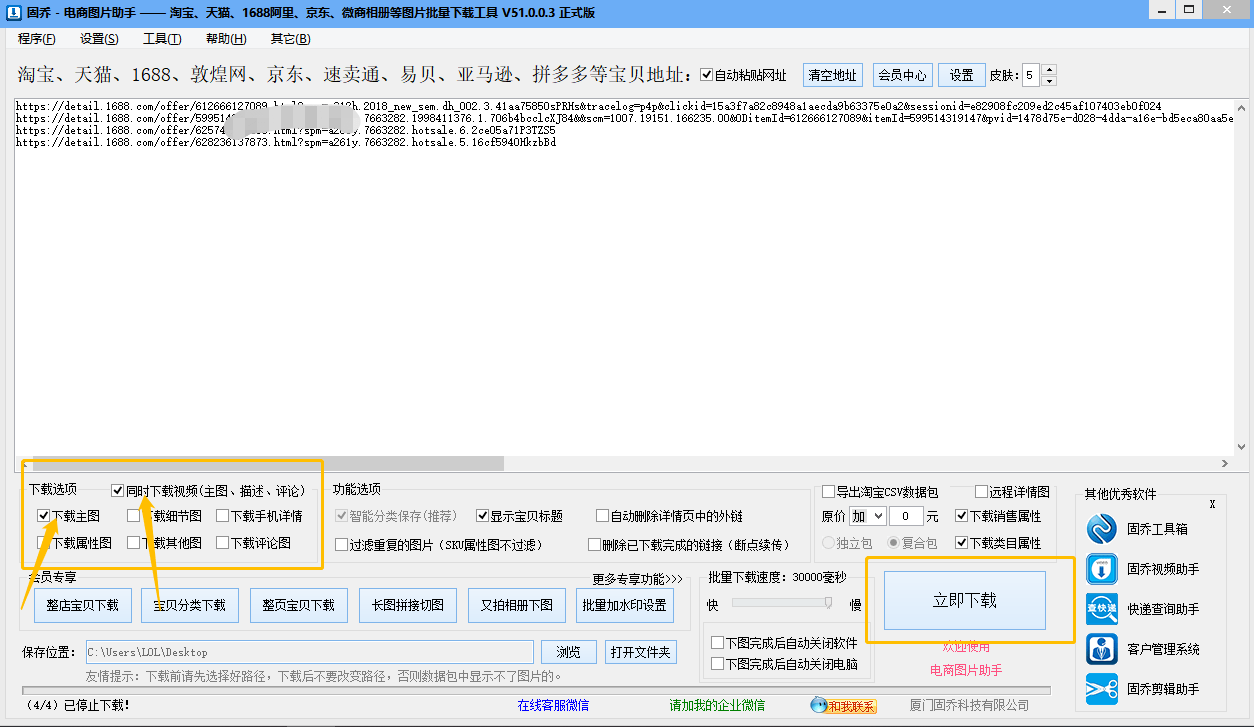The height and width of the screenshot is (727, 1254).
Task: Increase the 皮肤 skin number with up arrow
Action: (1048, 70)
